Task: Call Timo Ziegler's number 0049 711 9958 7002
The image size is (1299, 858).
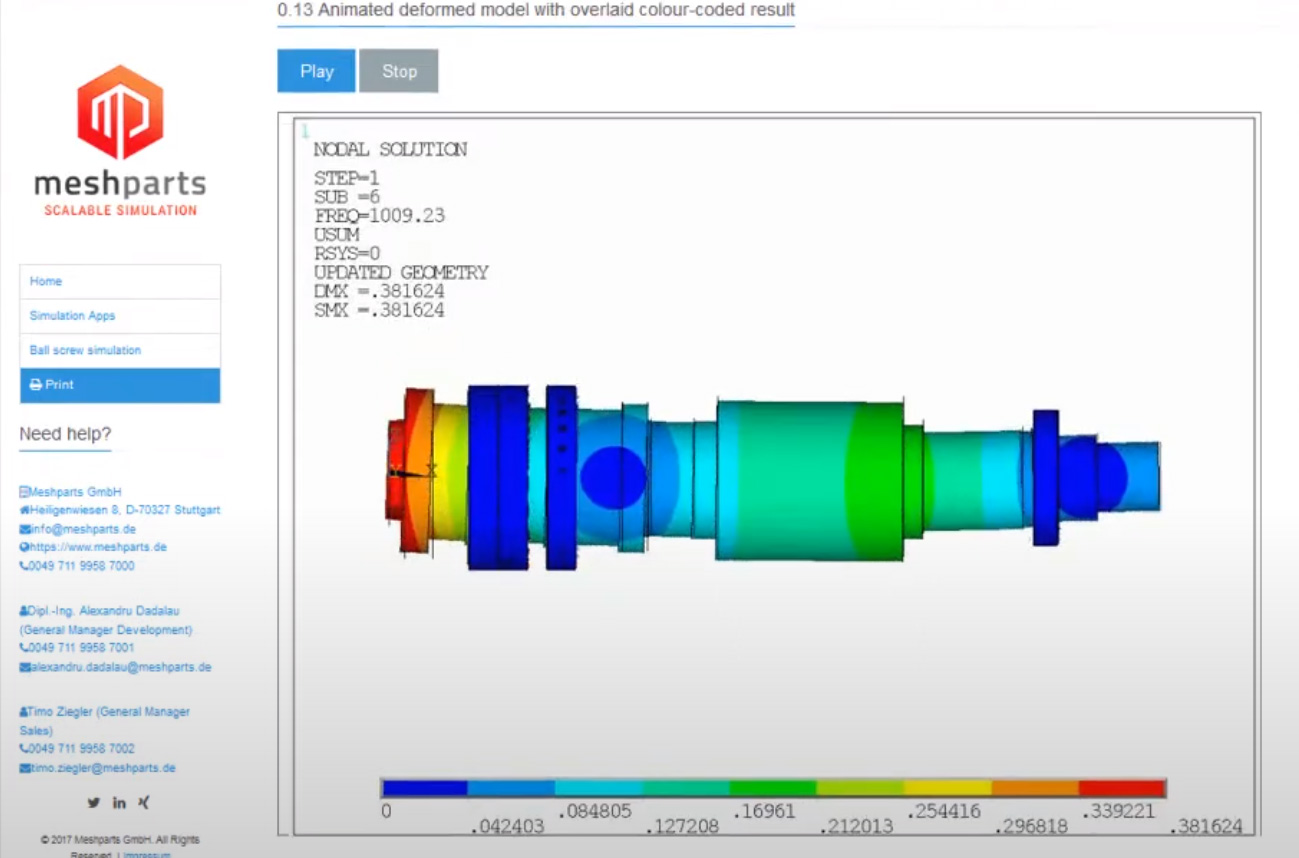Action: click(x=81, y=748)
